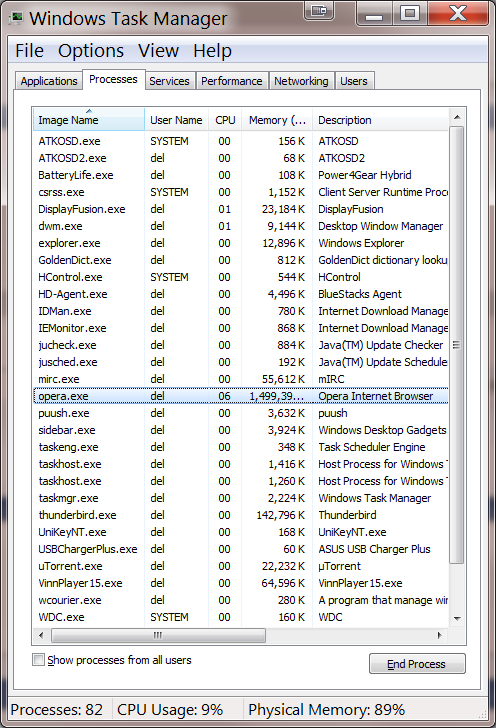Select the thunderbird.exe process row
Image resolution: width=496 pixels, height=728 pixels.
(241, 515)
